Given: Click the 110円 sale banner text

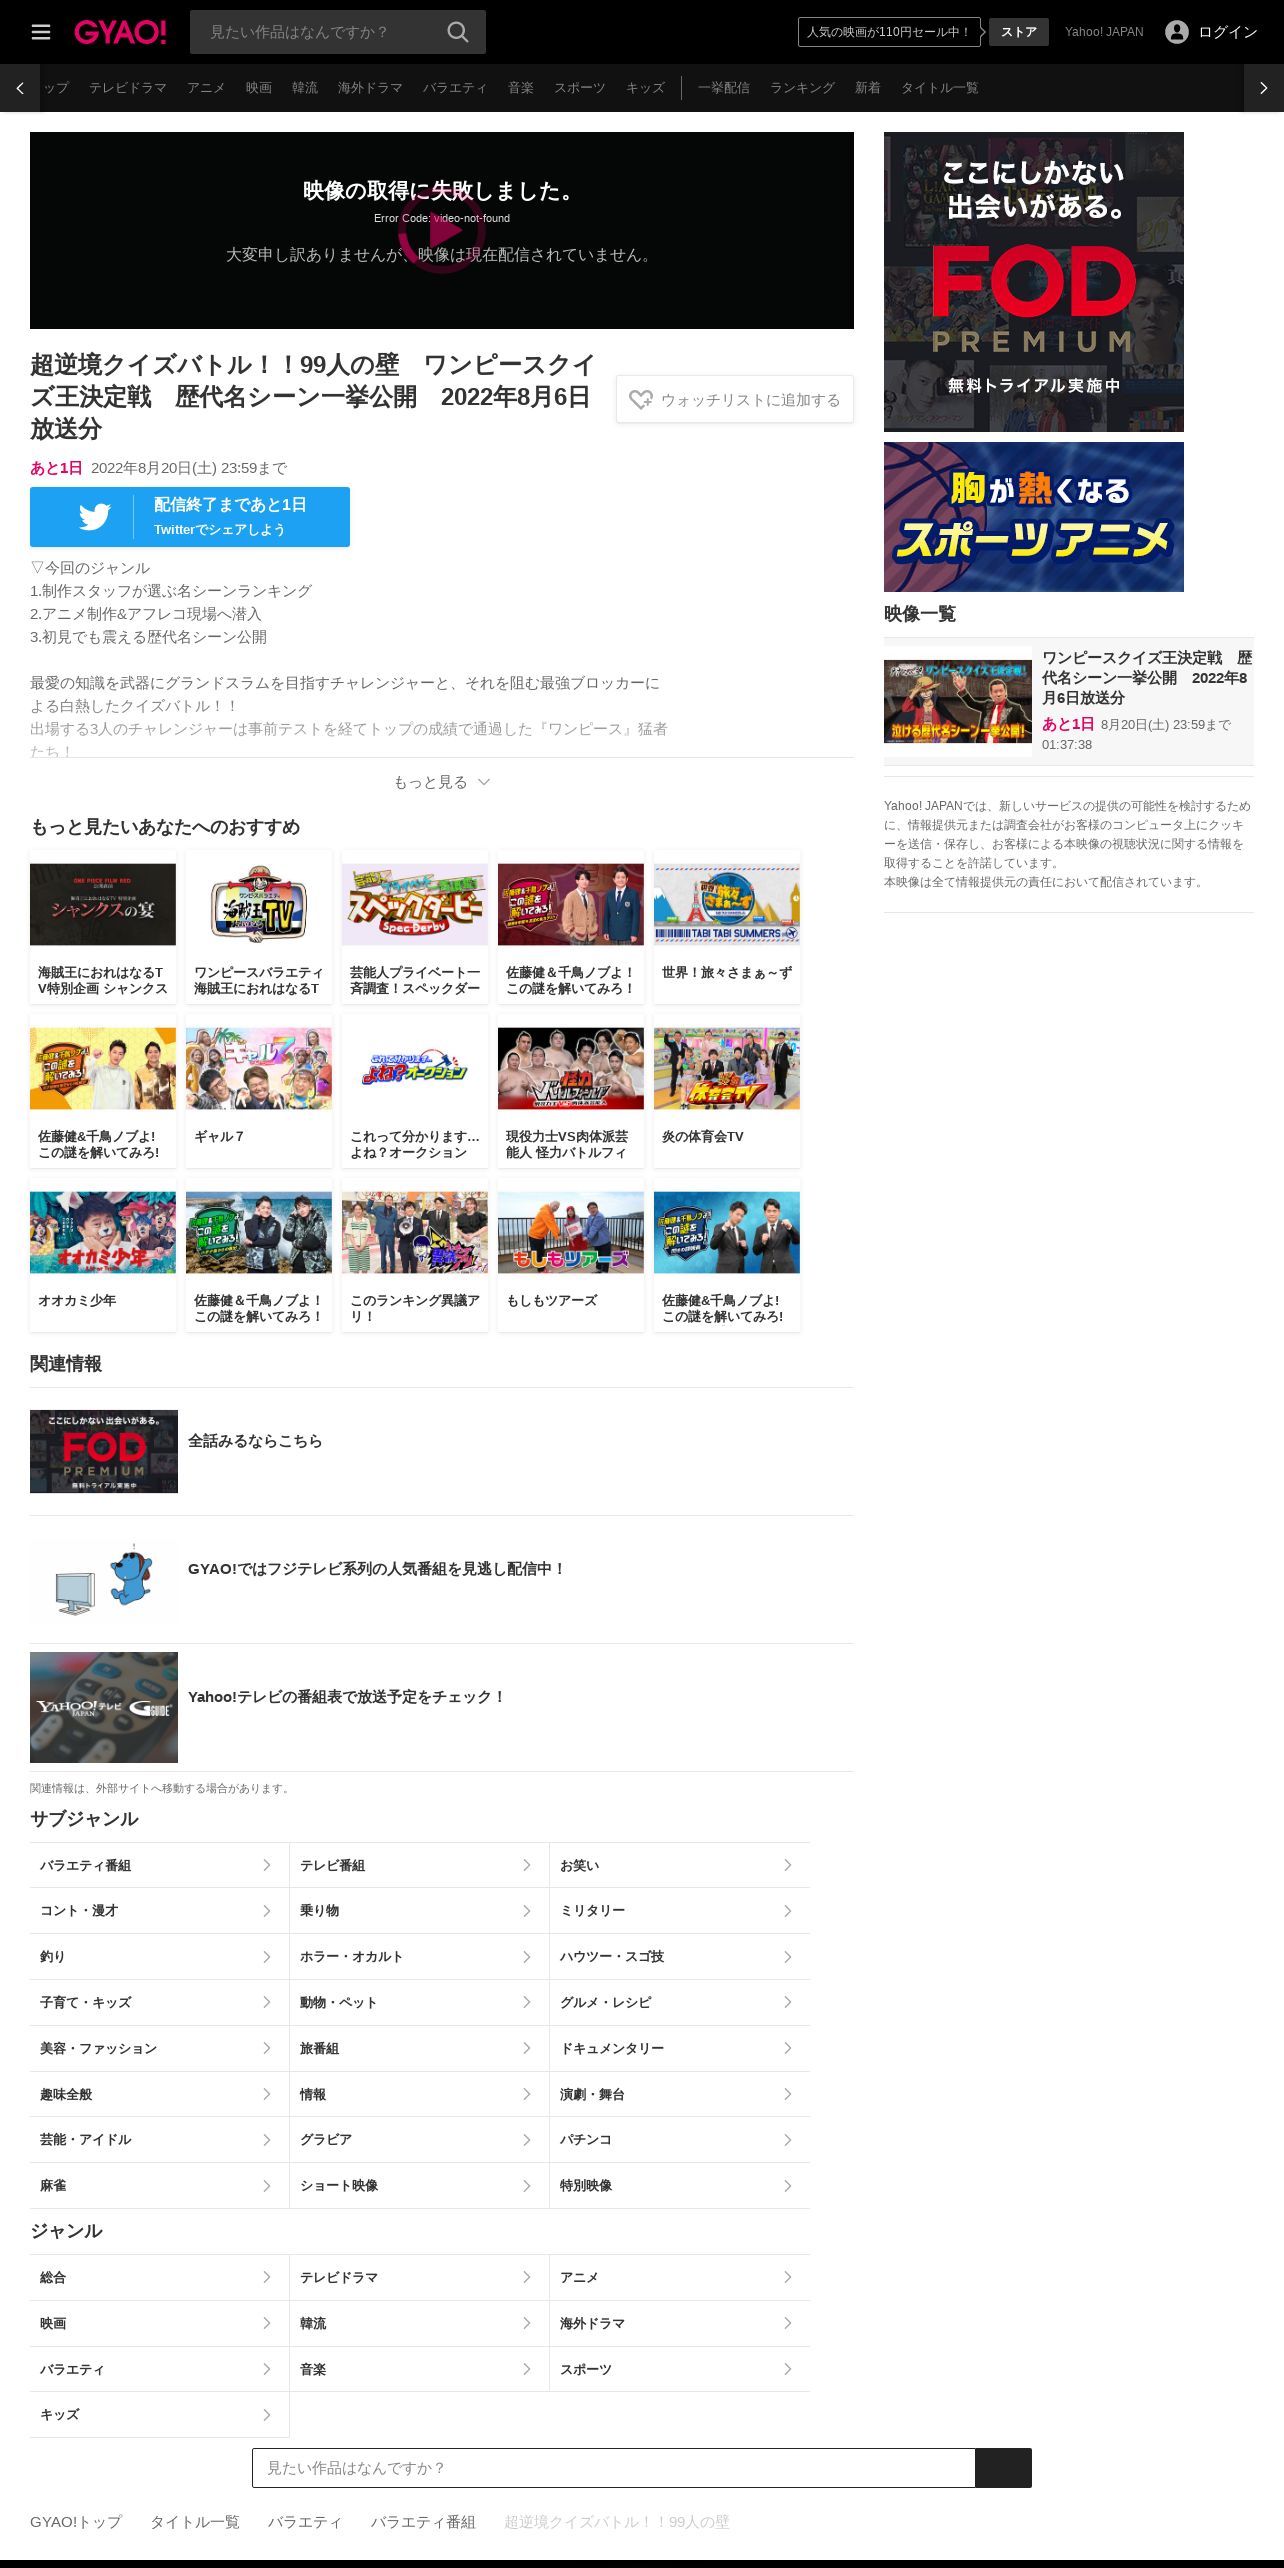Looking at the screenshot, I should [x=889, y=32].
